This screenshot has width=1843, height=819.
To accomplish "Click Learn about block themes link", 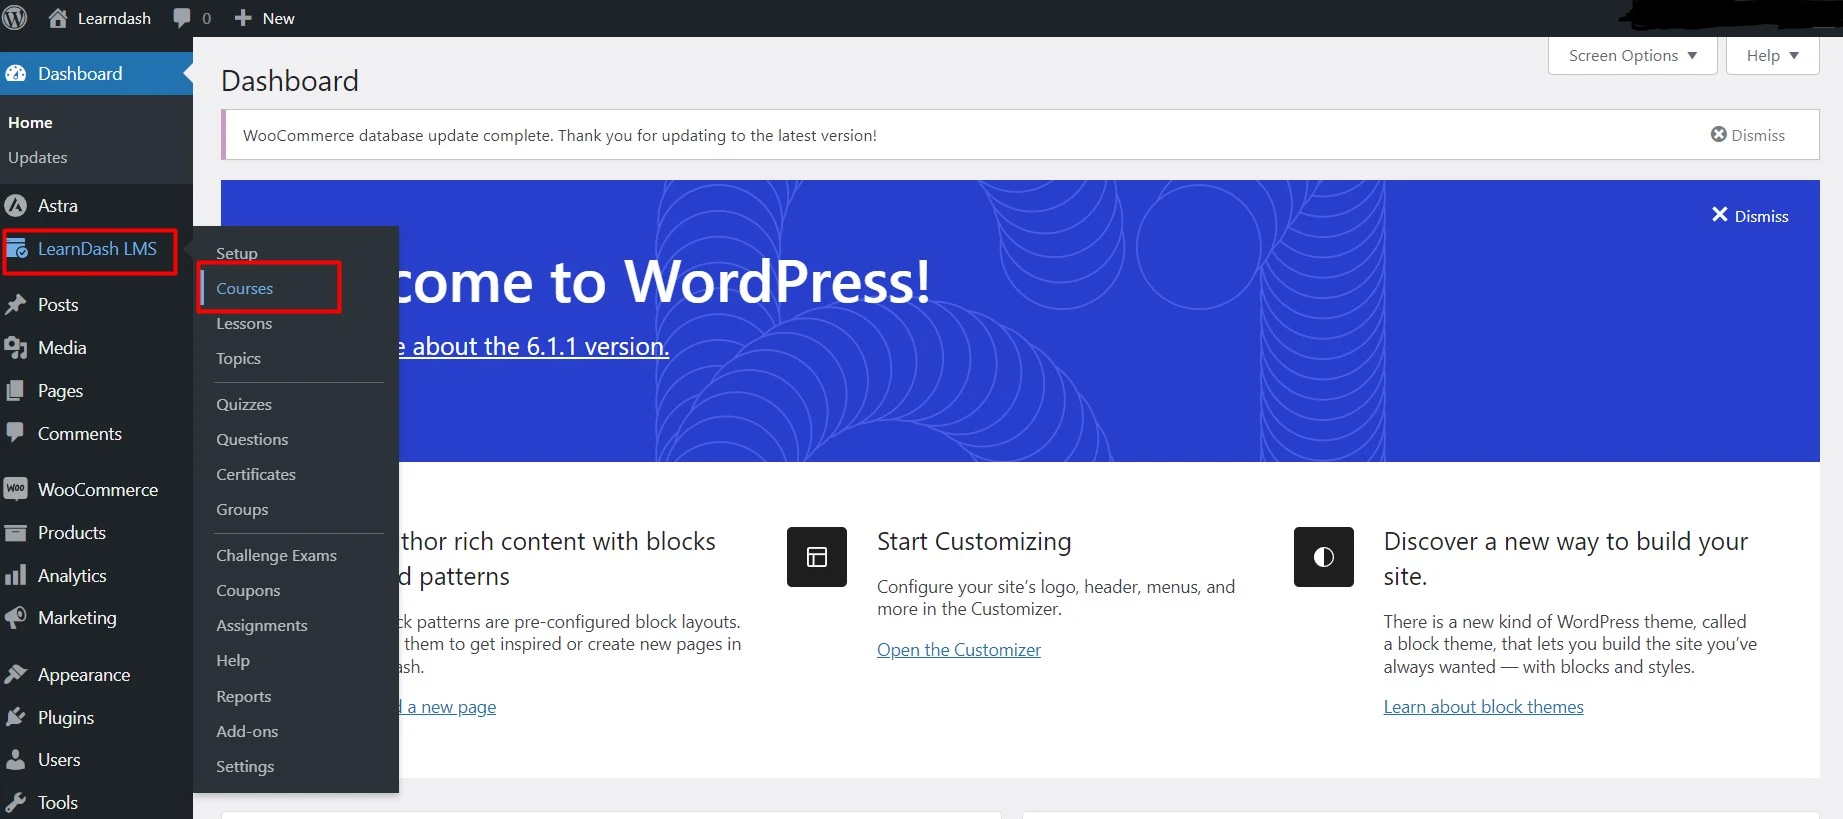I will tap(1484, 707).
